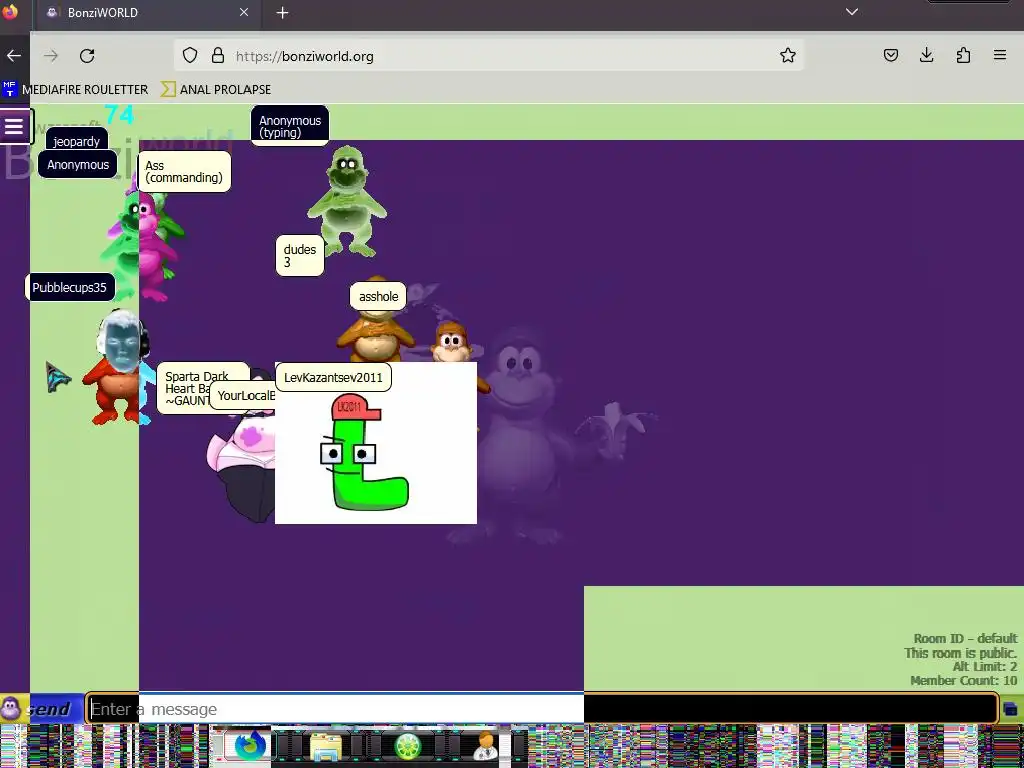The height and width of the screenshot is (768, 1024).
Task: Click the Firefox logo at window corner
Action: point(10,12)
